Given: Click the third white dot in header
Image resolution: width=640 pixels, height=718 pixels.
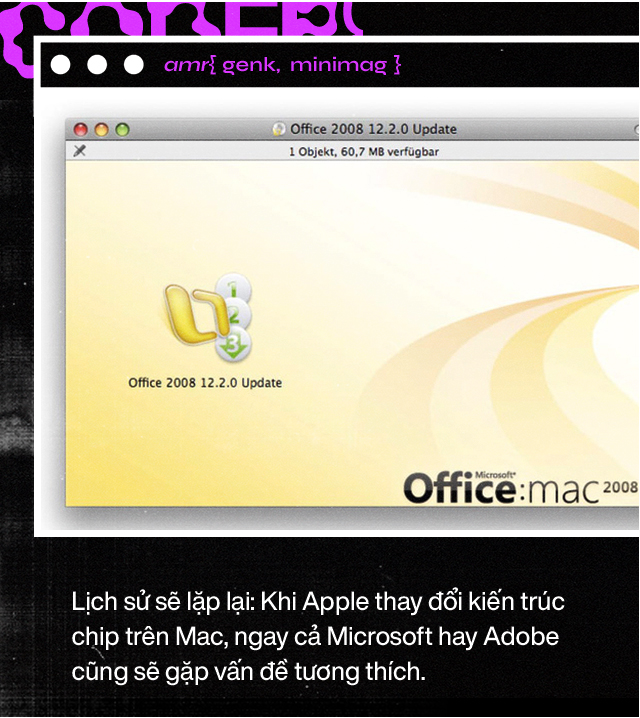Looking at the screenshot, I should 133,65.
